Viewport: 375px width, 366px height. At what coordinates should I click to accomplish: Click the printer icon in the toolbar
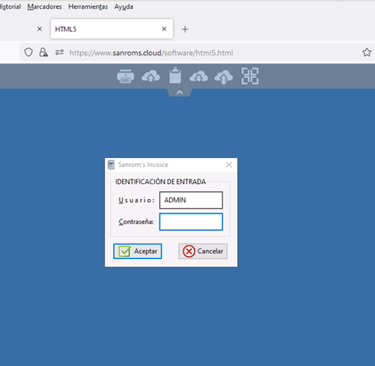[x=126, y=76]
